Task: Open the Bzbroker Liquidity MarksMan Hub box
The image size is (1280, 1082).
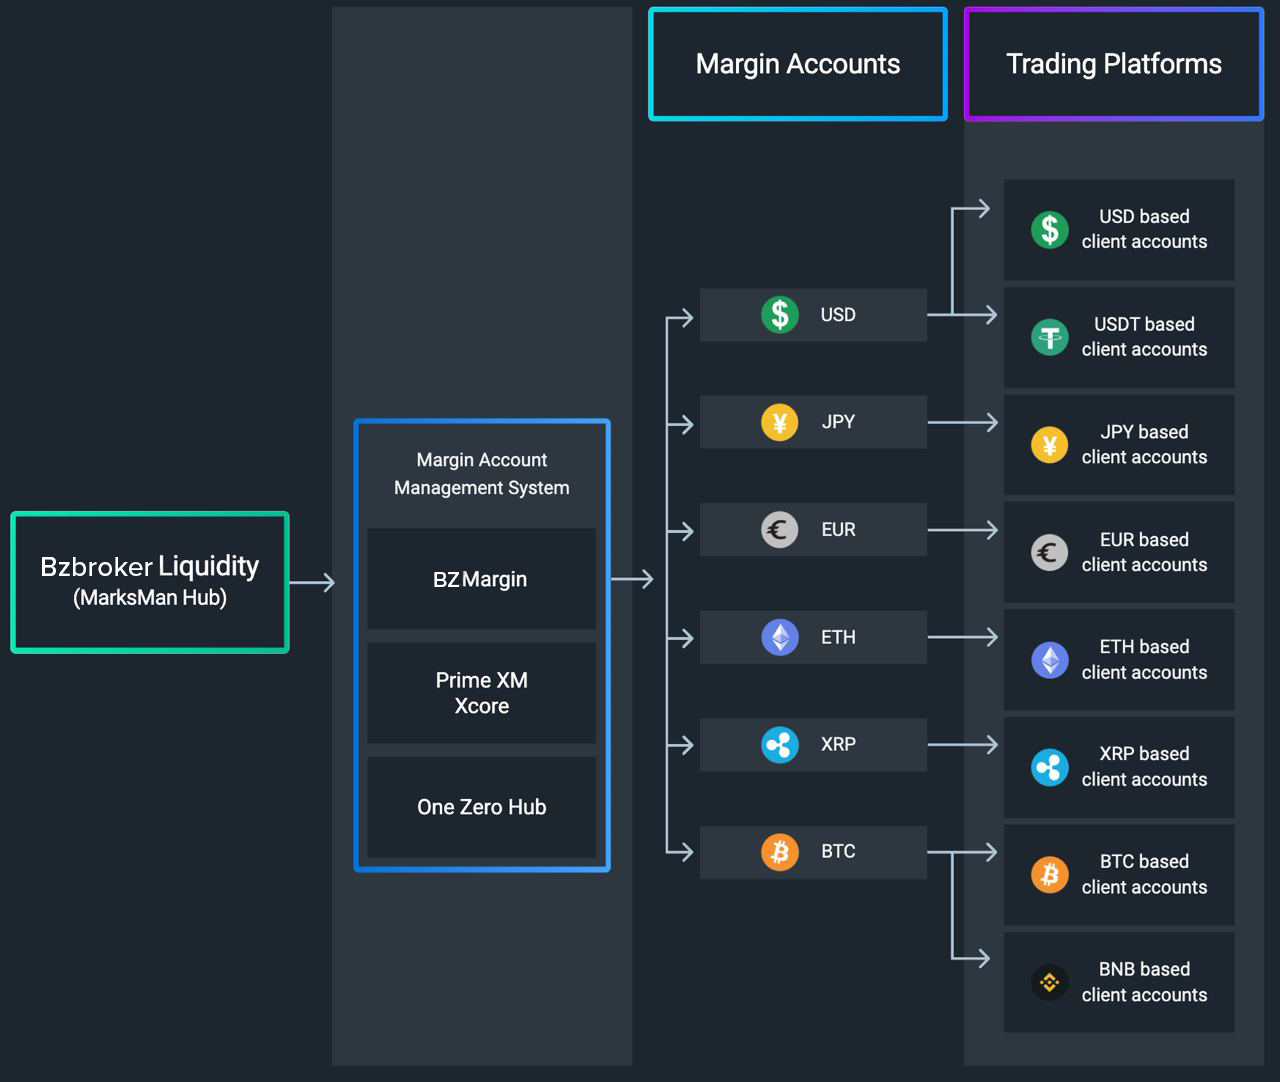Action: 150,582
